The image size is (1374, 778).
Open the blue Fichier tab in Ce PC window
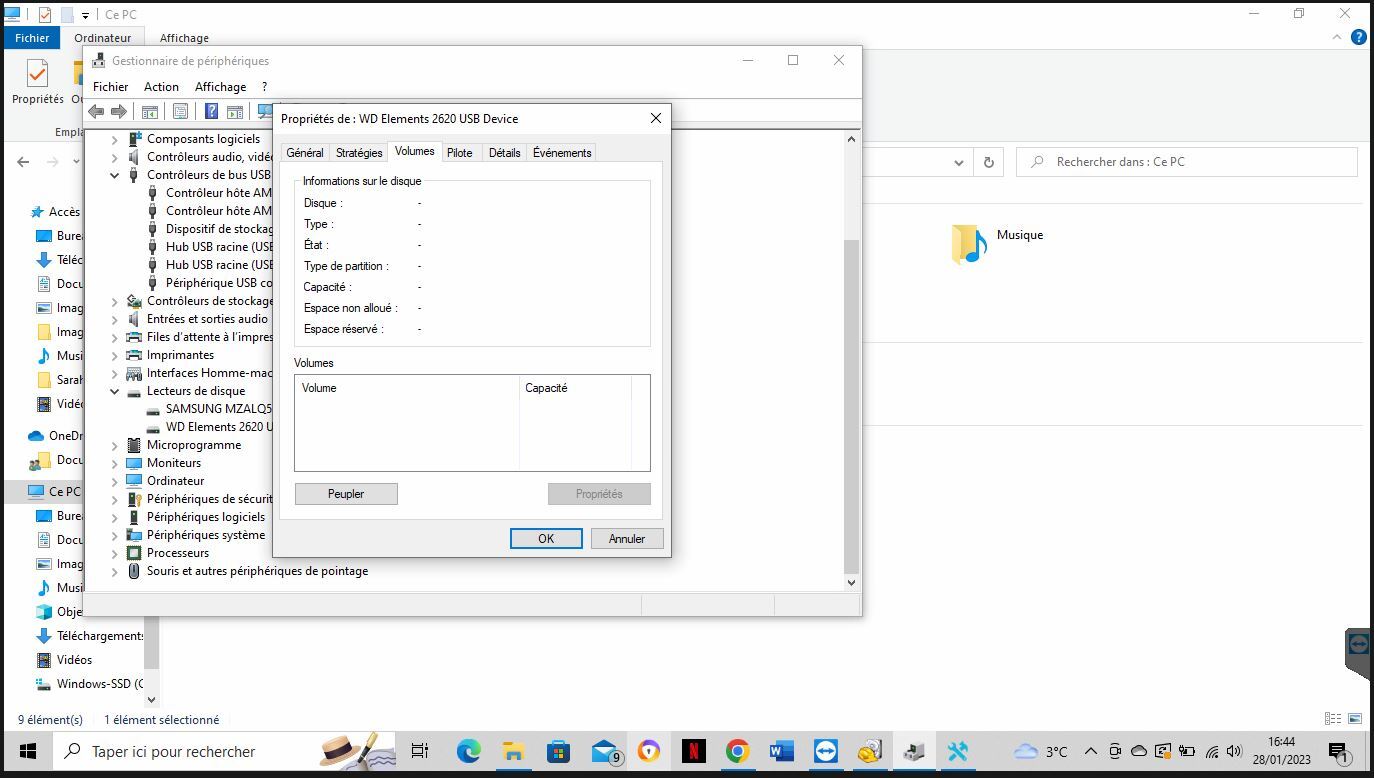pyautogui.click(x=32, y=38)
